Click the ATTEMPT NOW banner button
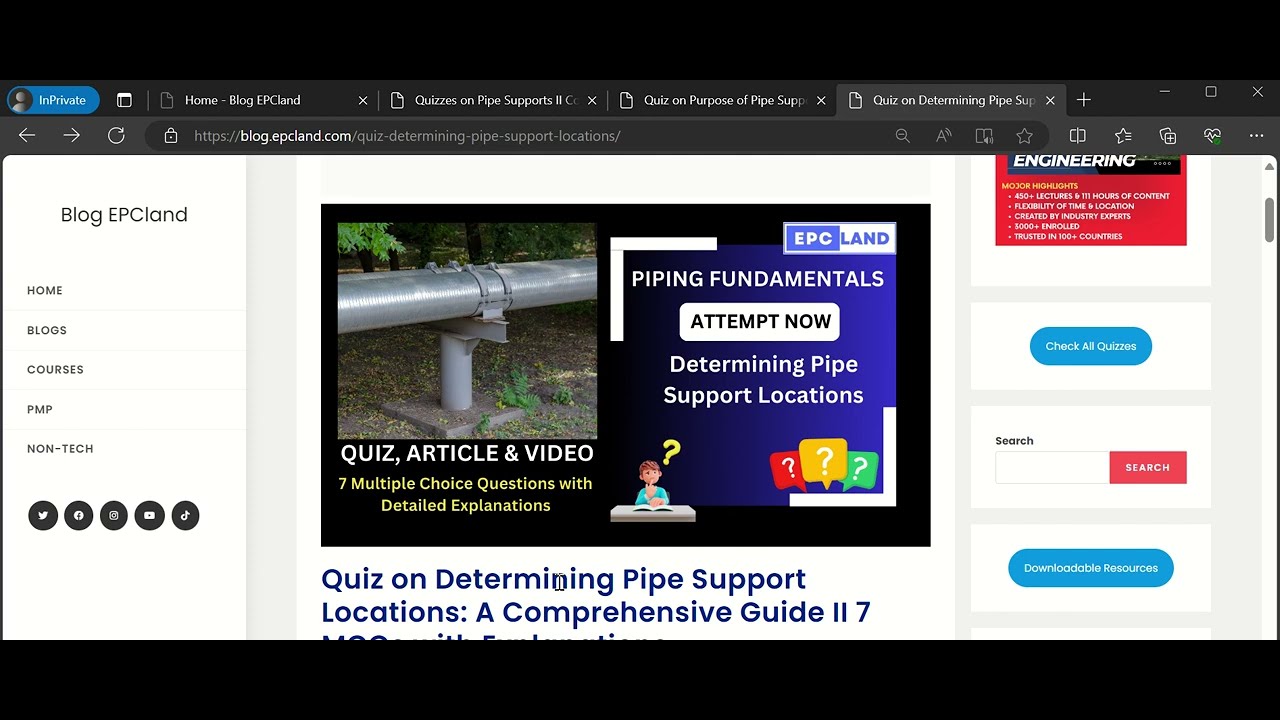Viewport: 1280px width, 720px height. (760, 322)
